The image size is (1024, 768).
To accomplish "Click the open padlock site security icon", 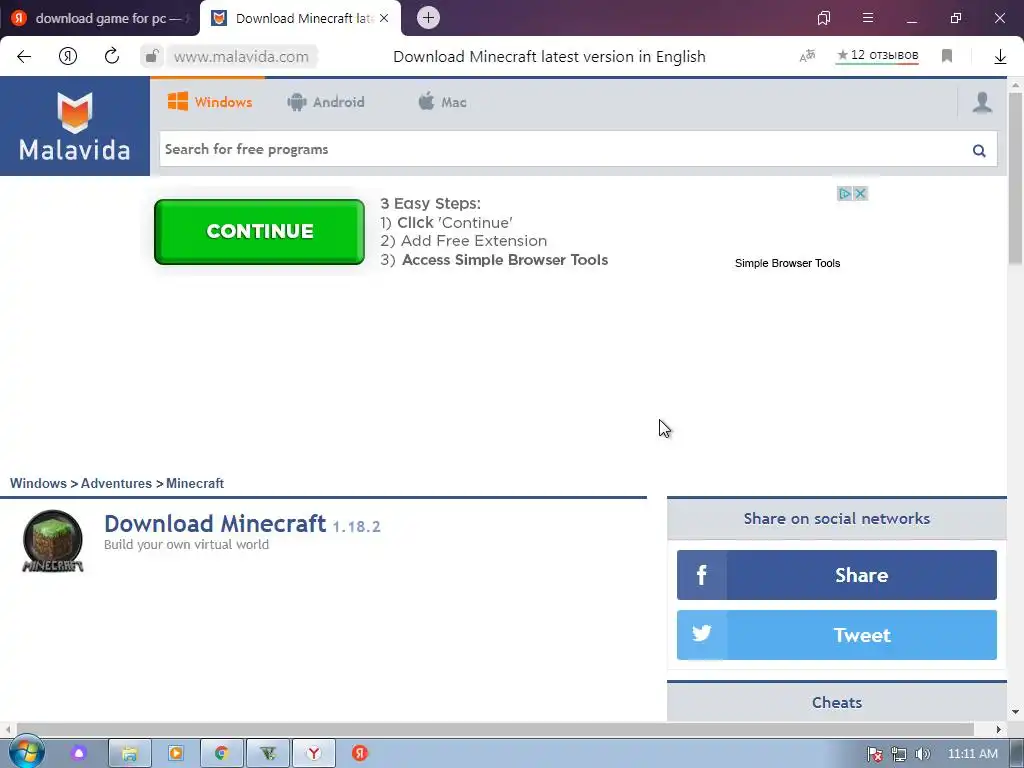I will (x=152, y=56).
